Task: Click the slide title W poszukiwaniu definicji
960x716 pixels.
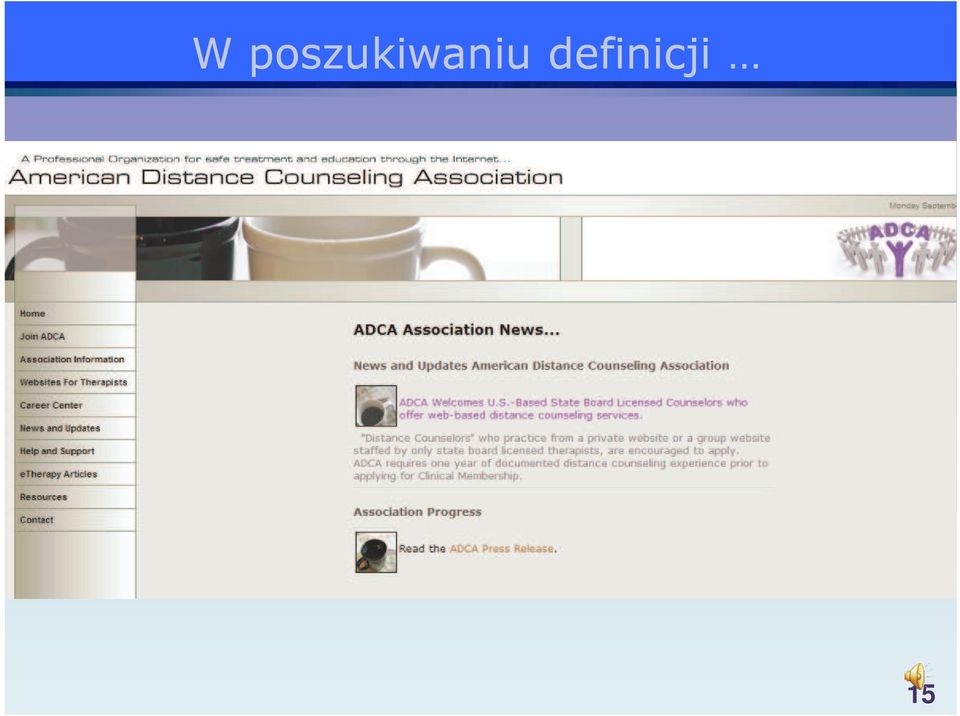Action: [476, 54]
